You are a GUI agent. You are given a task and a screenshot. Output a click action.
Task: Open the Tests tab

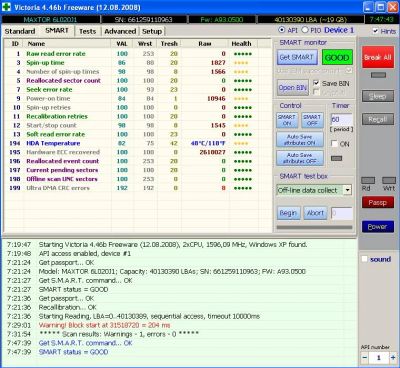coord(87,31)
